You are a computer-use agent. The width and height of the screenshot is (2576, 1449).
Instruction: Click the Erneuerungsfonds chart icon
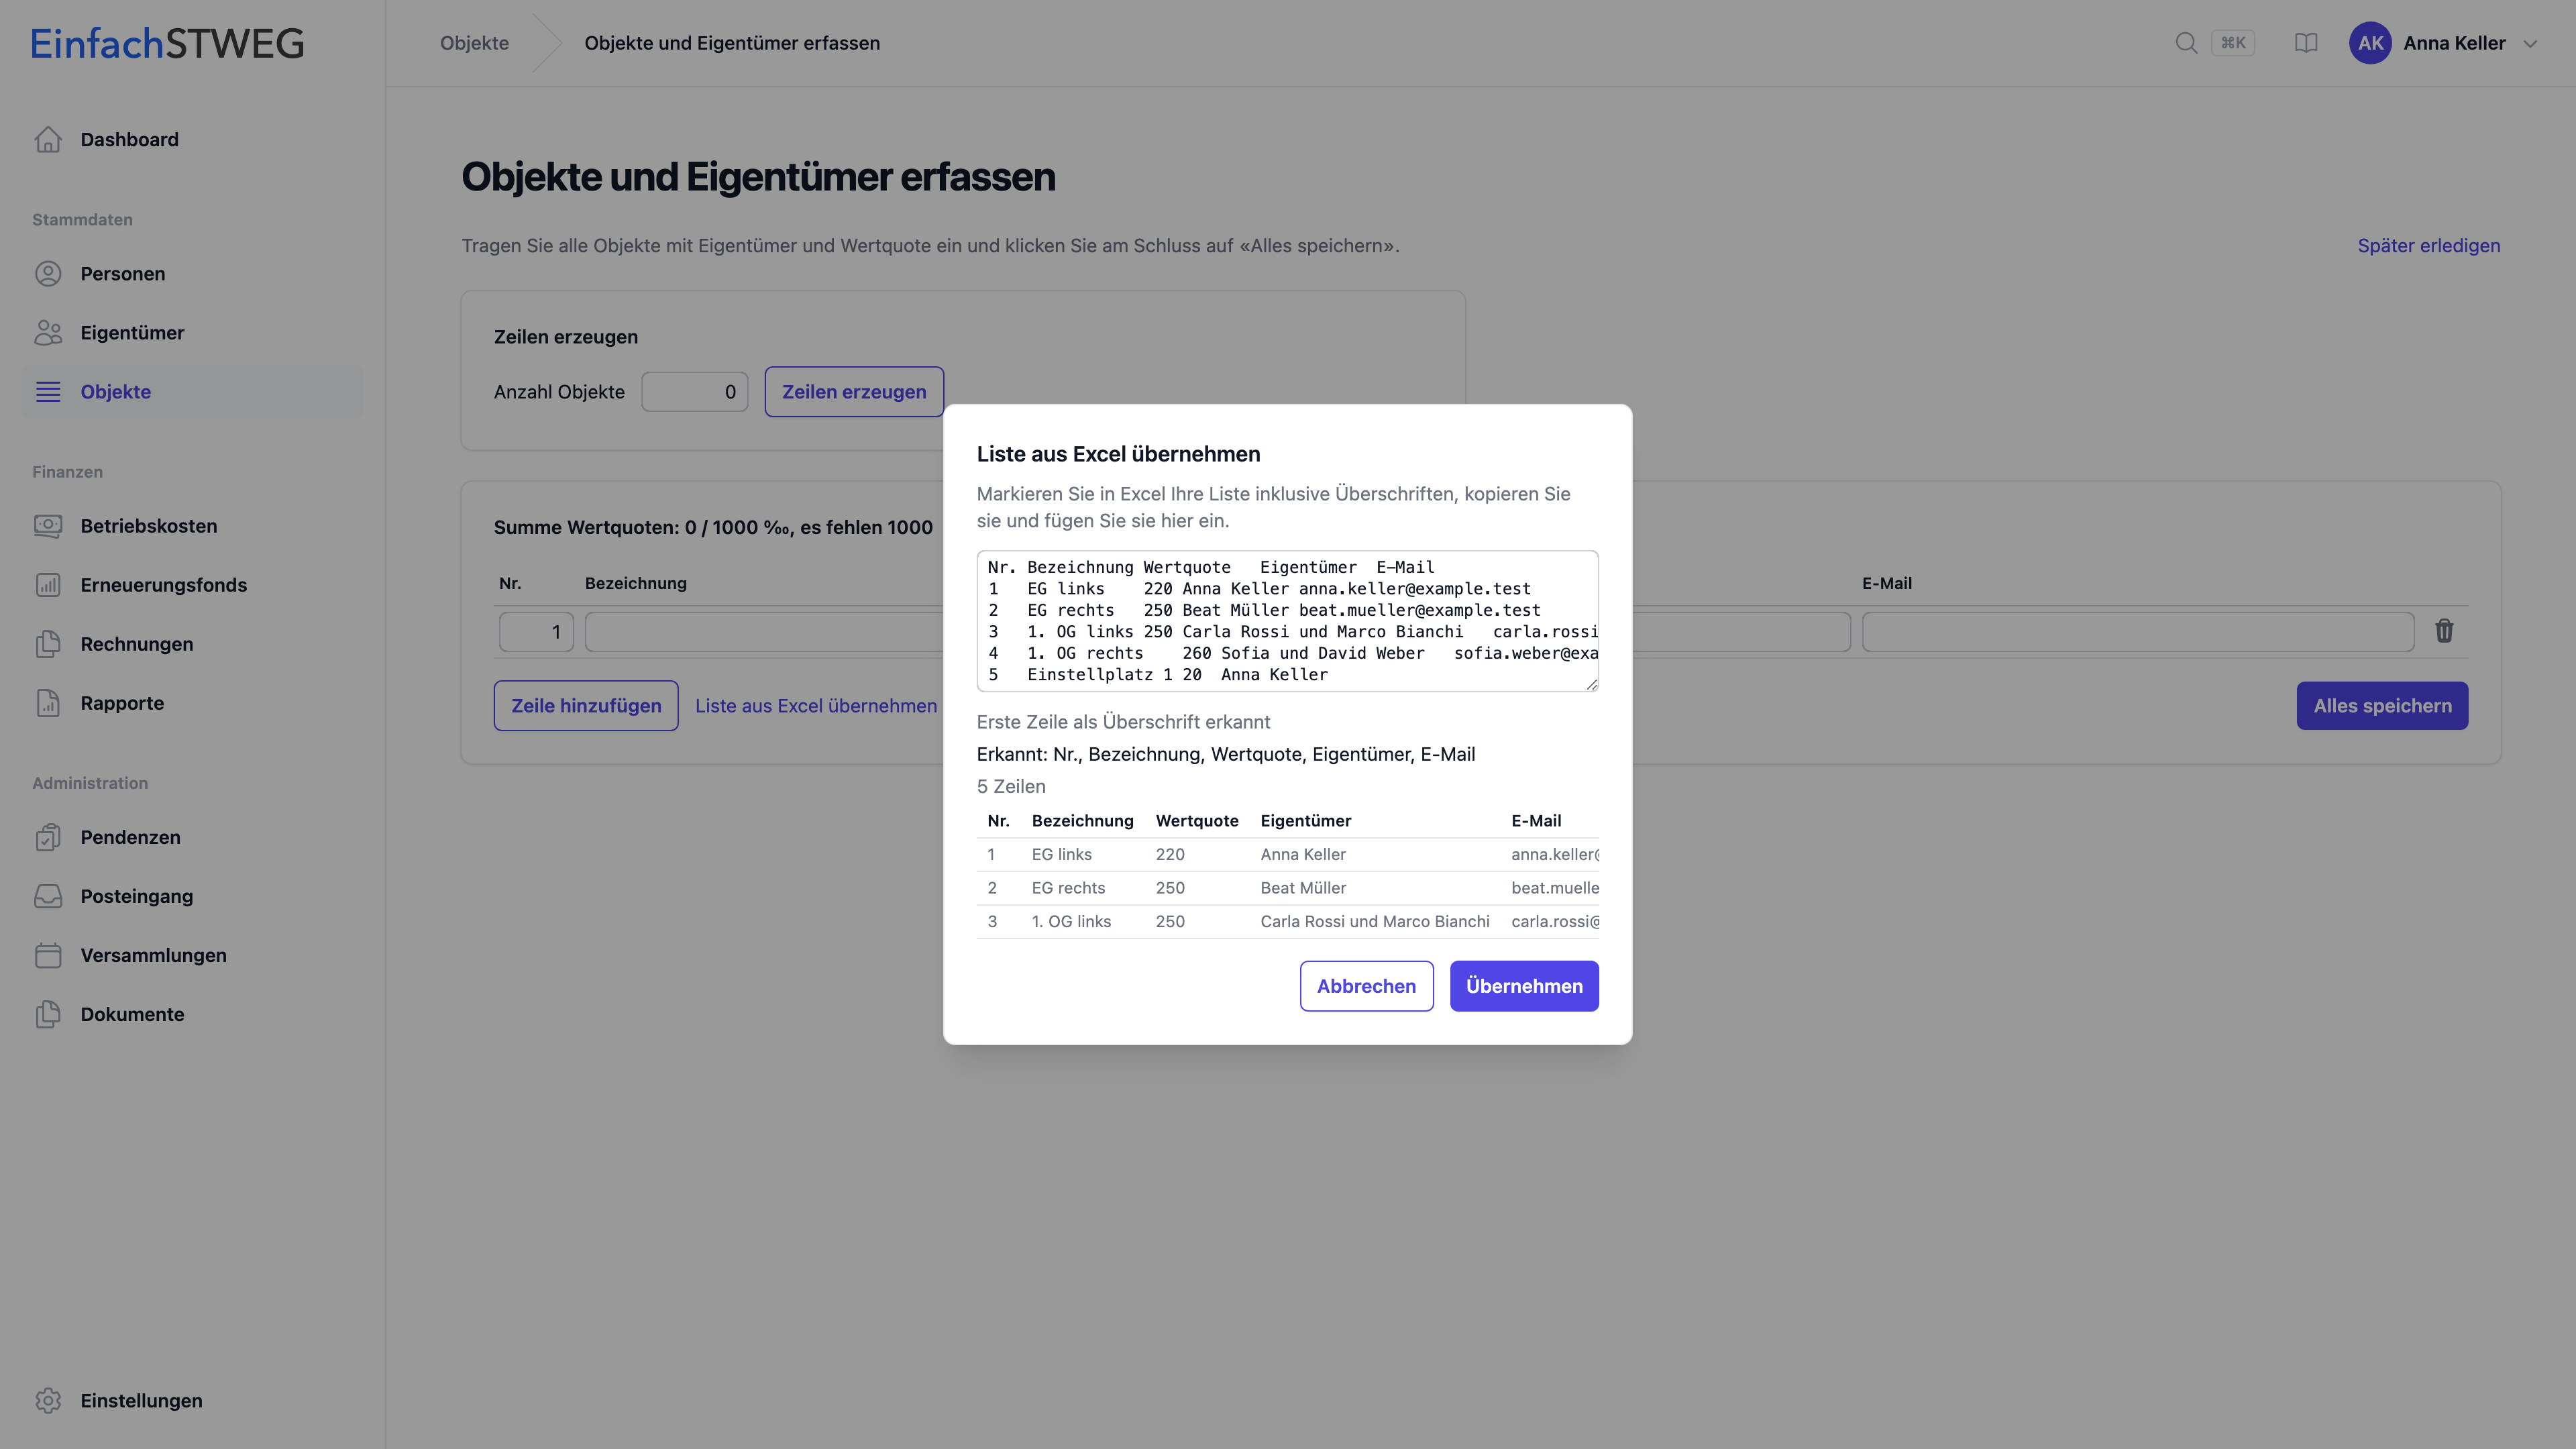(x=48, y=585)
